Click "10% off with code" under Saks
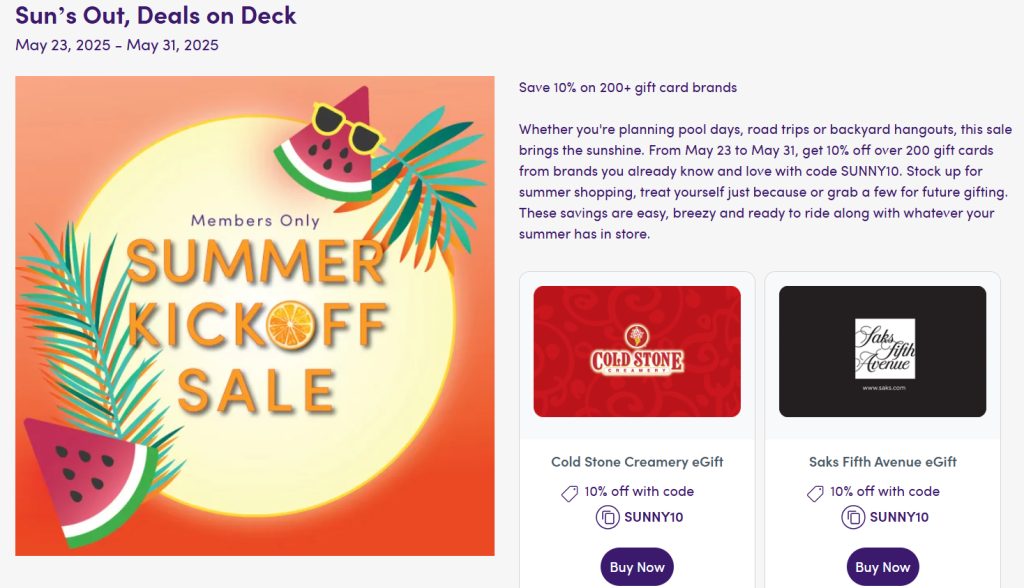 pos(884,491)
